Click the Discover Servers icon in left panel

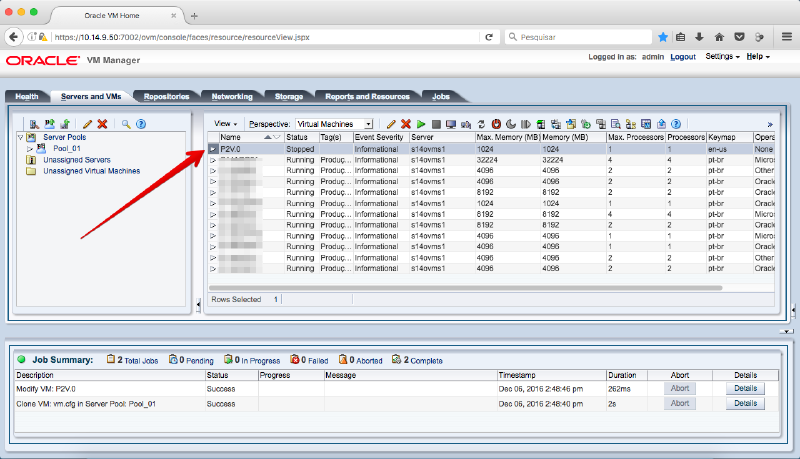pos(35,124)
